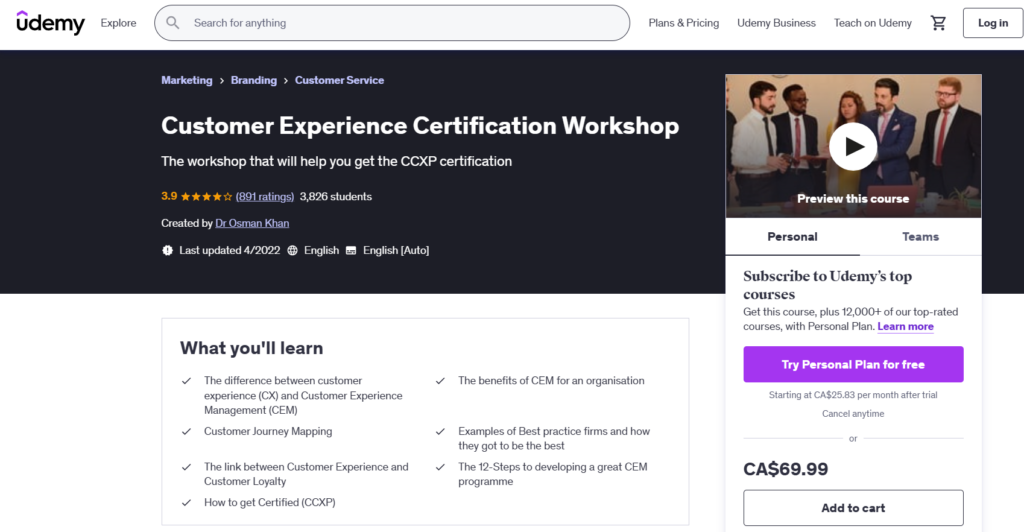Open Teach on Udemy
1024x532 pixels.
click(872, 23)
